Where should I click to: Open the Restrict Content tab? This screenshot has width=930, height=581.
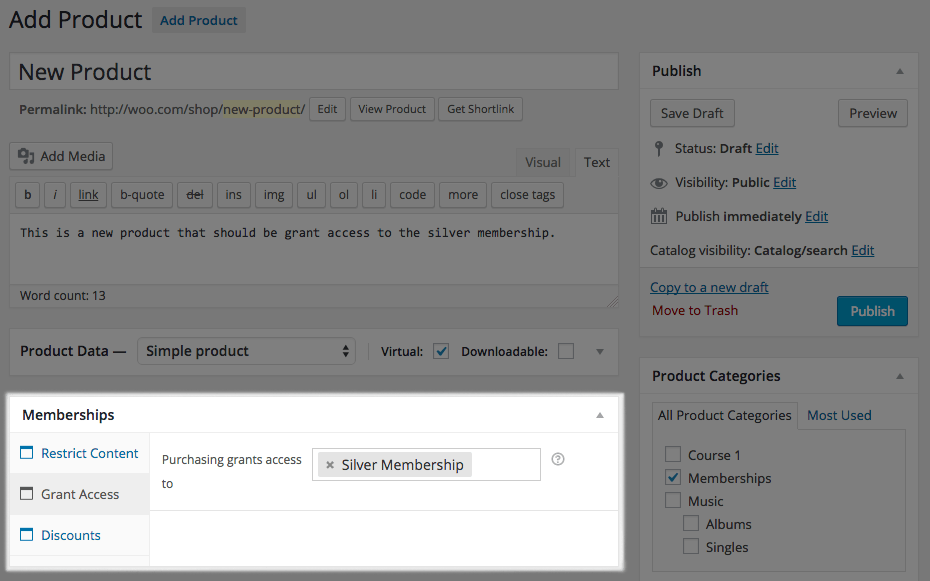click(89, 453)
